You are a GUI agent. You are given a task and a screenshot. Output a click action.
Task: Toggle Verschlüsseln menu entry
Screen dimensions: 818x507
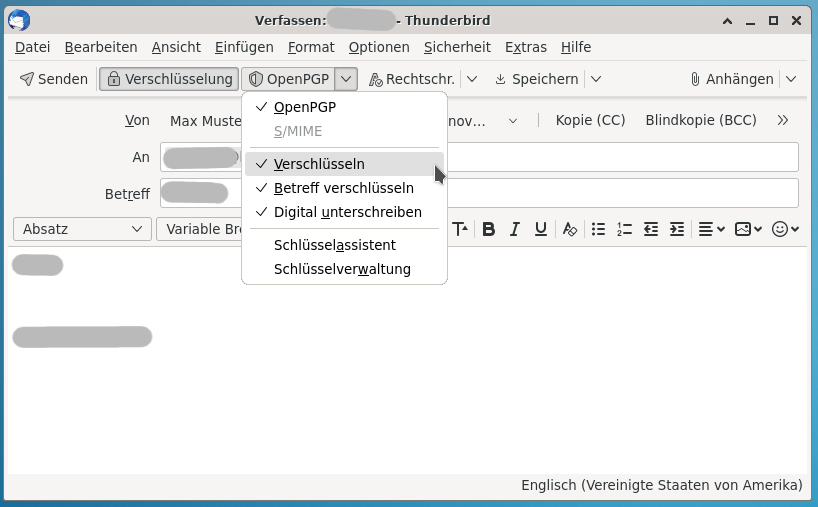344,164
